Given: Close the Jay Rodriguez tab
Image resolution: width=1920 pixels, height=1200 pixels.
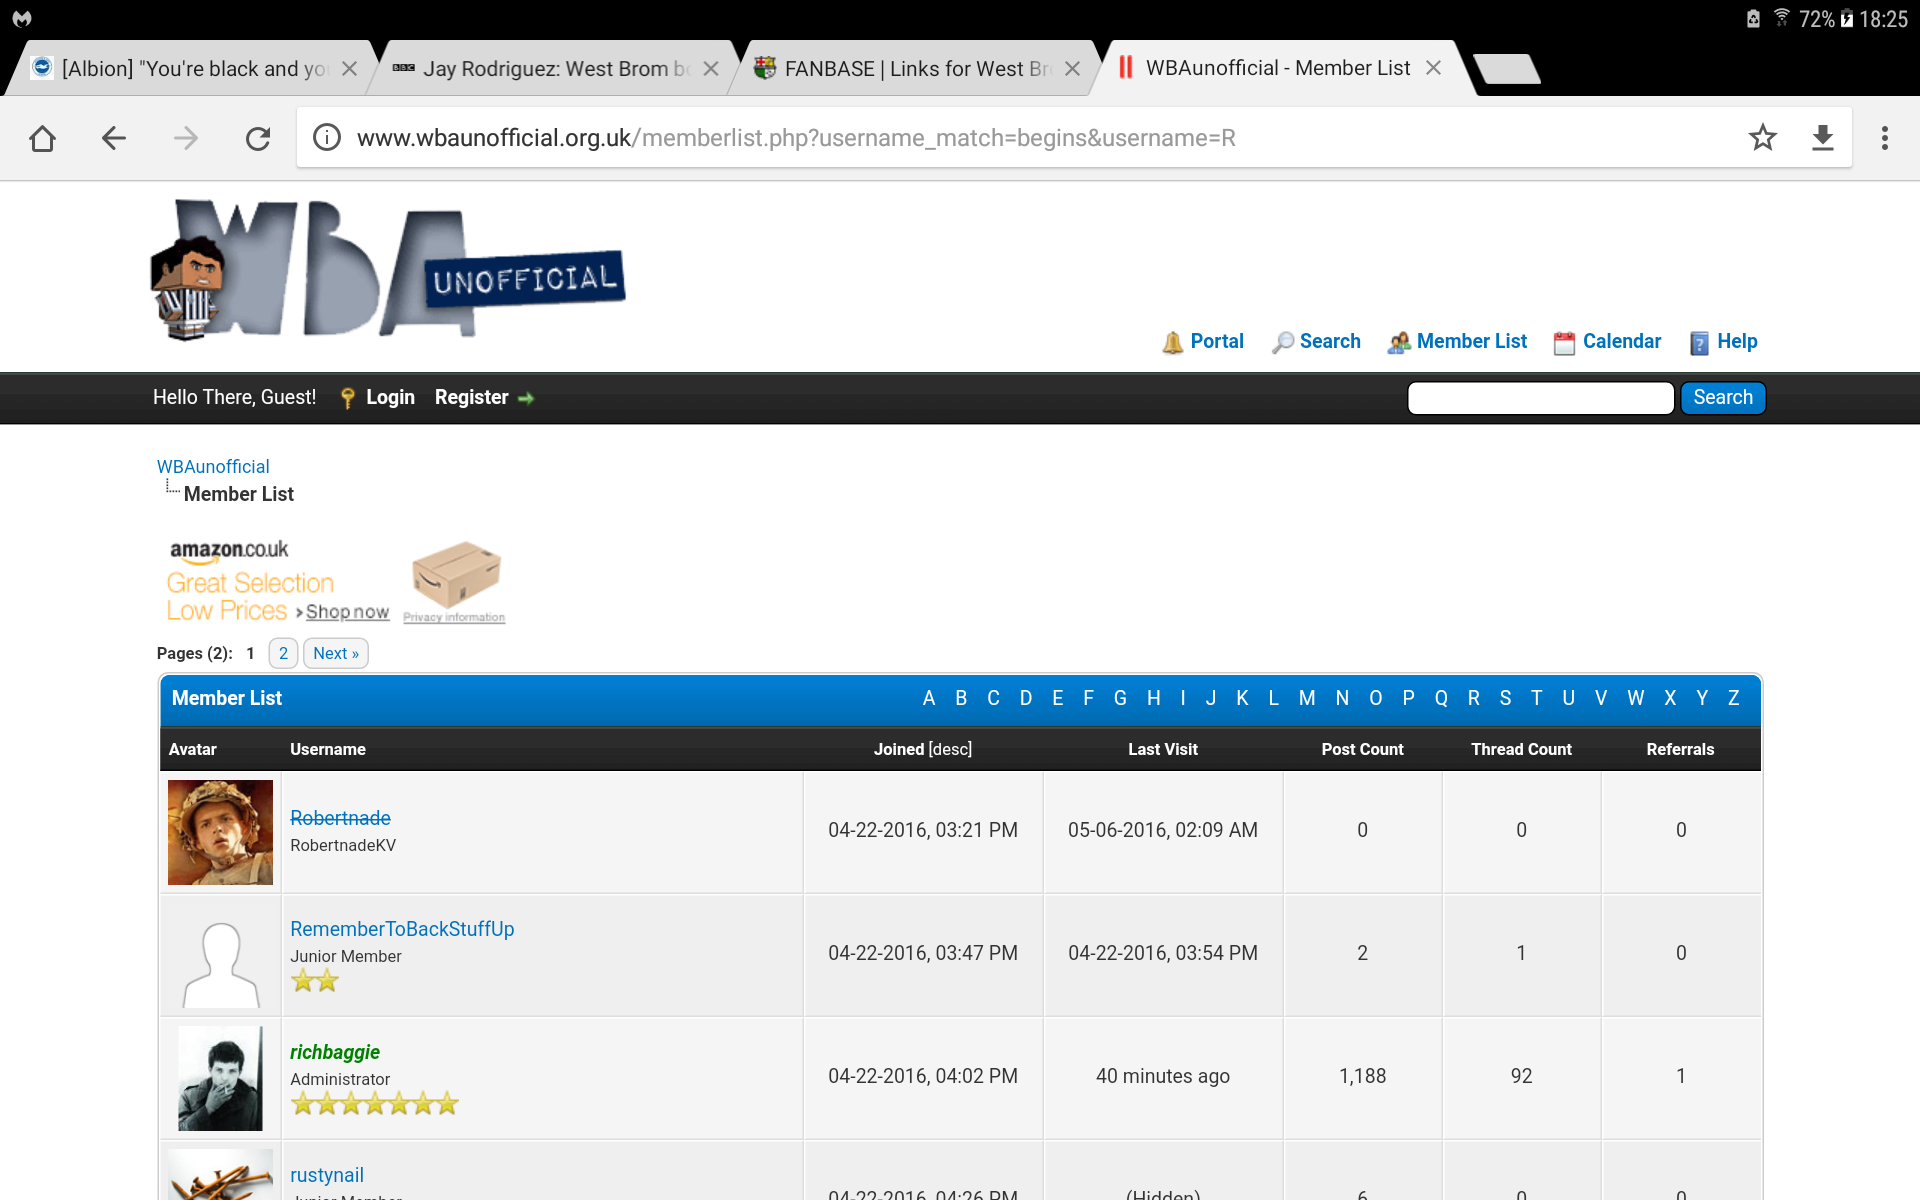Looking at the screenshot, I should tap(711, 68).
